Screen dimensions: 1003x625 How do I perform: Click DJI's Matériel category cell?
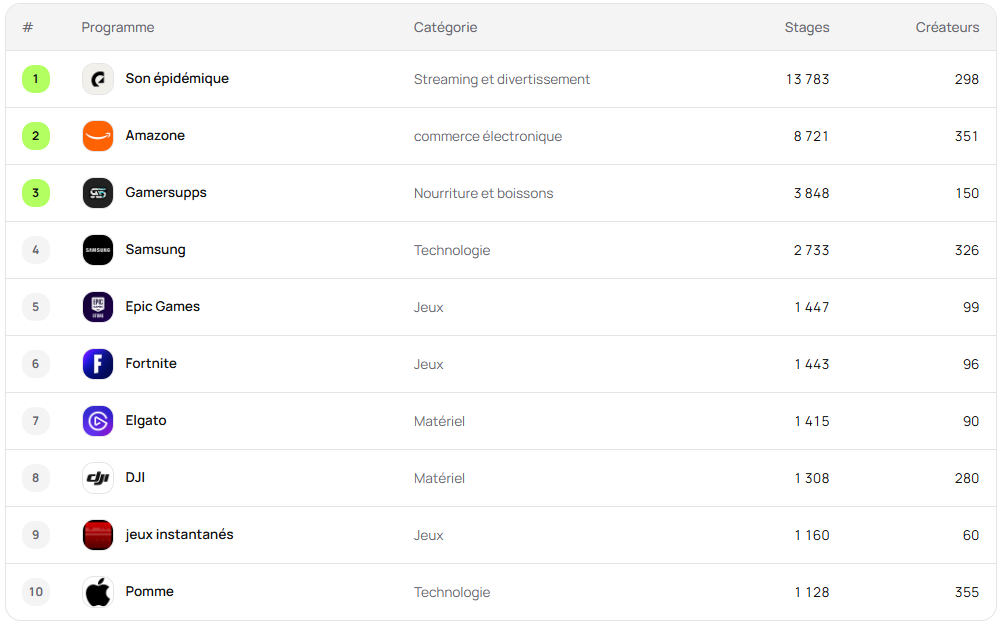439,478
